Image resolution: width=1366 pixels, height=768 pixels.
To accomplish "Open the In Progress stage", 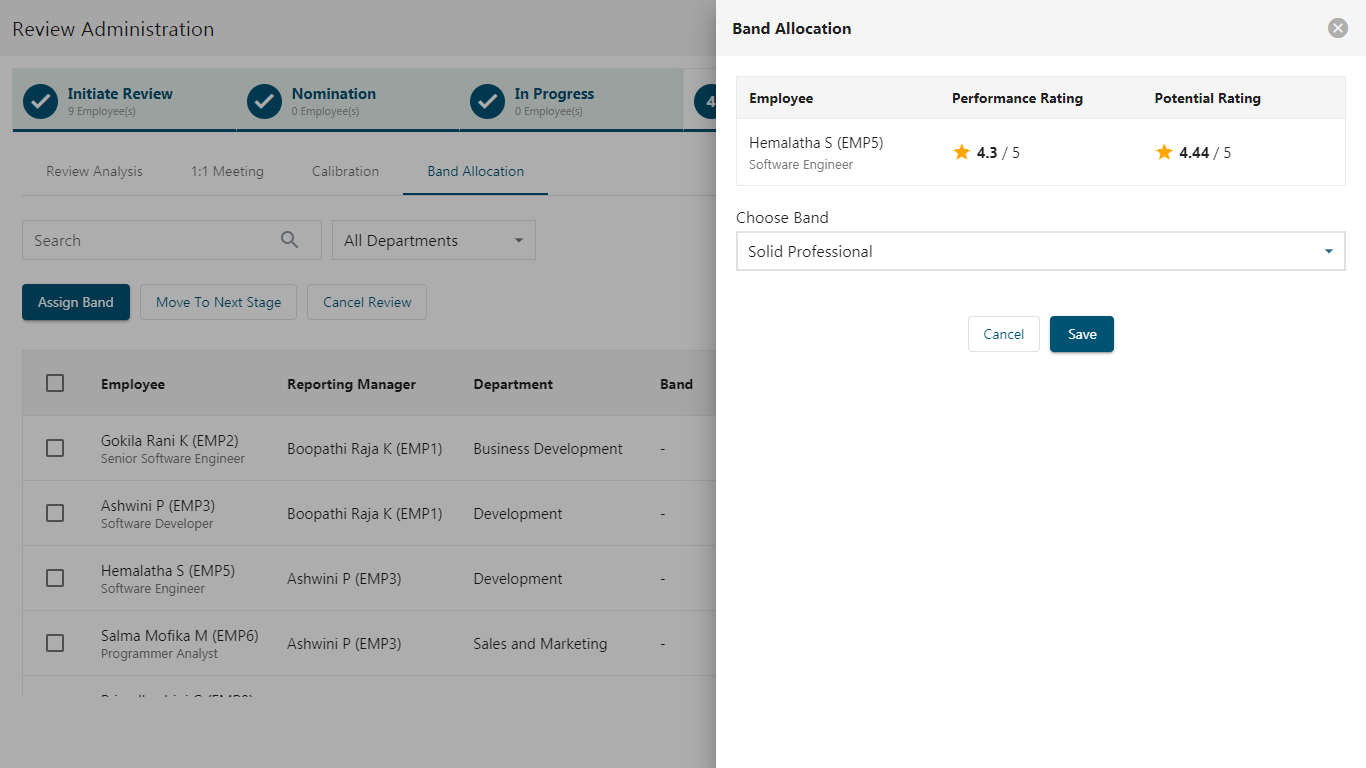I will tap(572, 100).
